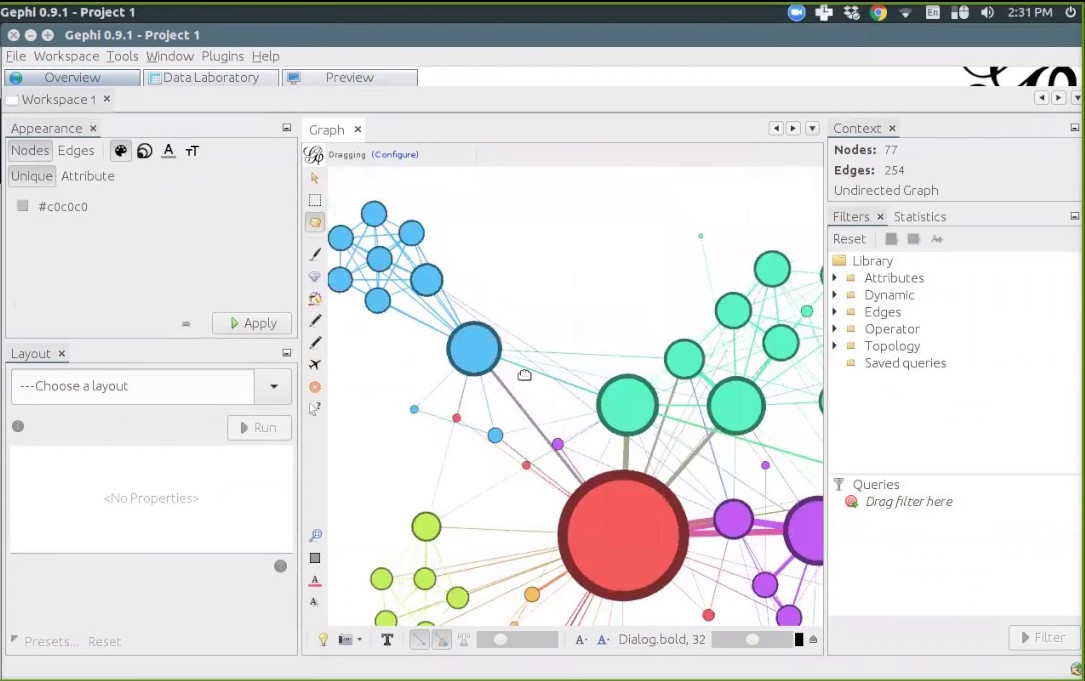
Task: Toggle edges use source node color
Action: point(441,639)
